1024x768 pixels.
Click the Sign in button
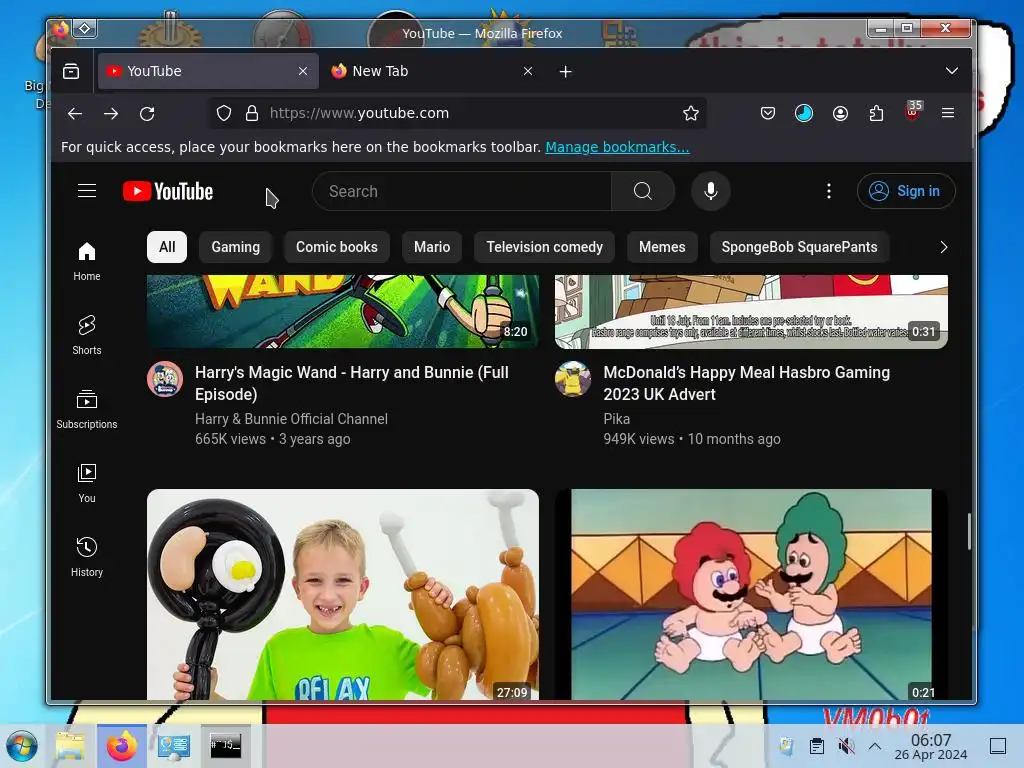tap(906, 191)
